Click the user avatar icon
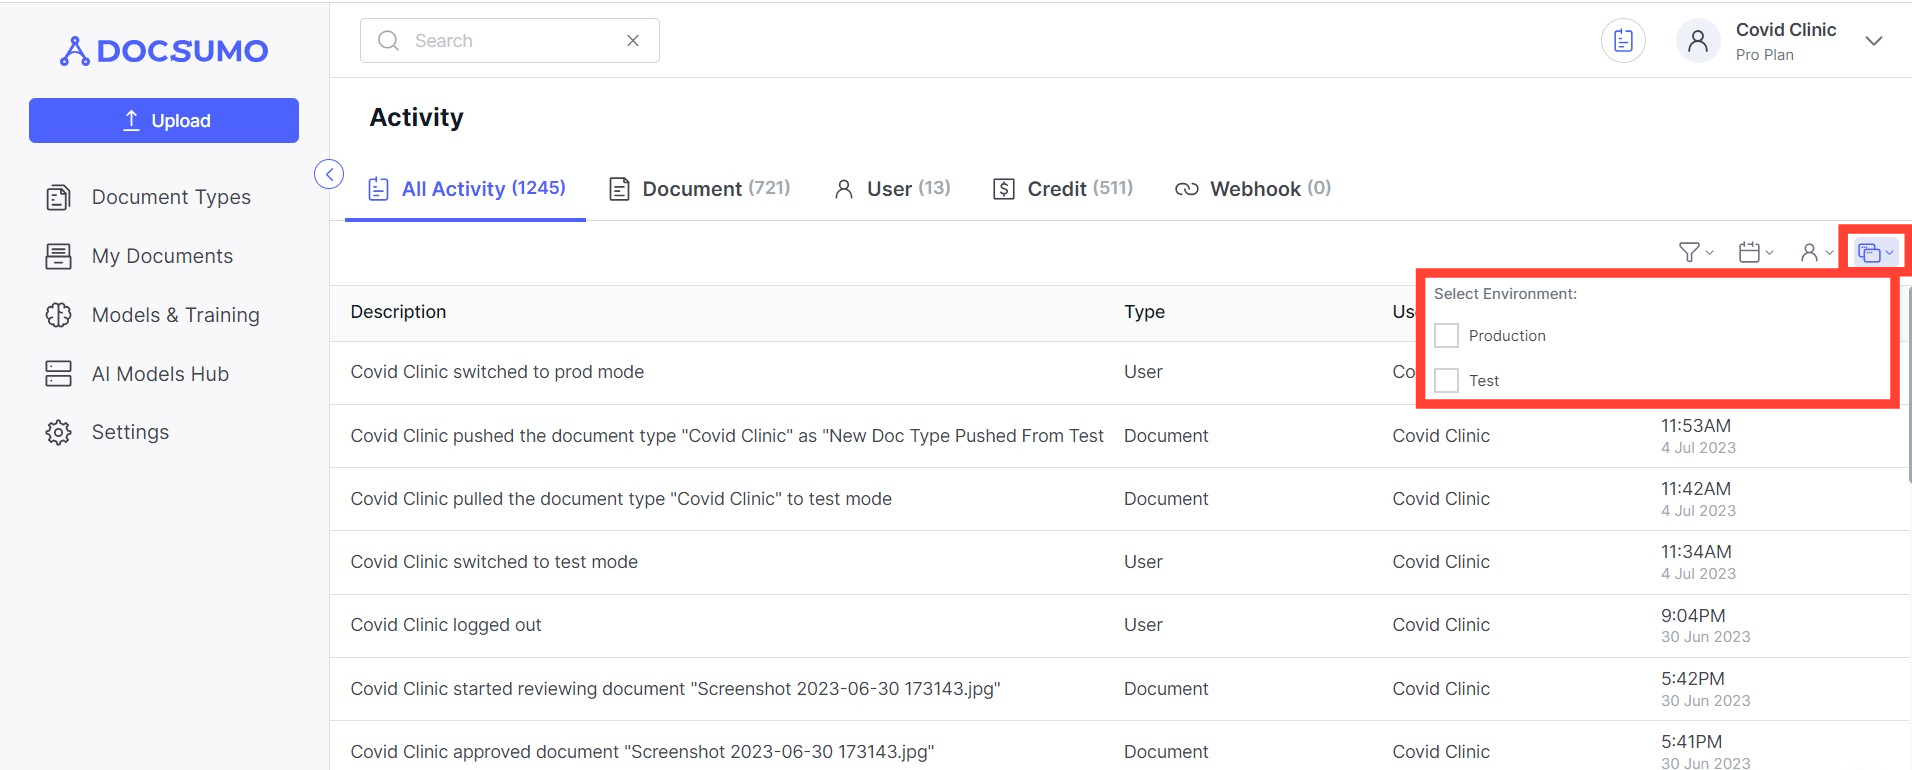This screenshot has width=1912, height=770. [1698, 41]
